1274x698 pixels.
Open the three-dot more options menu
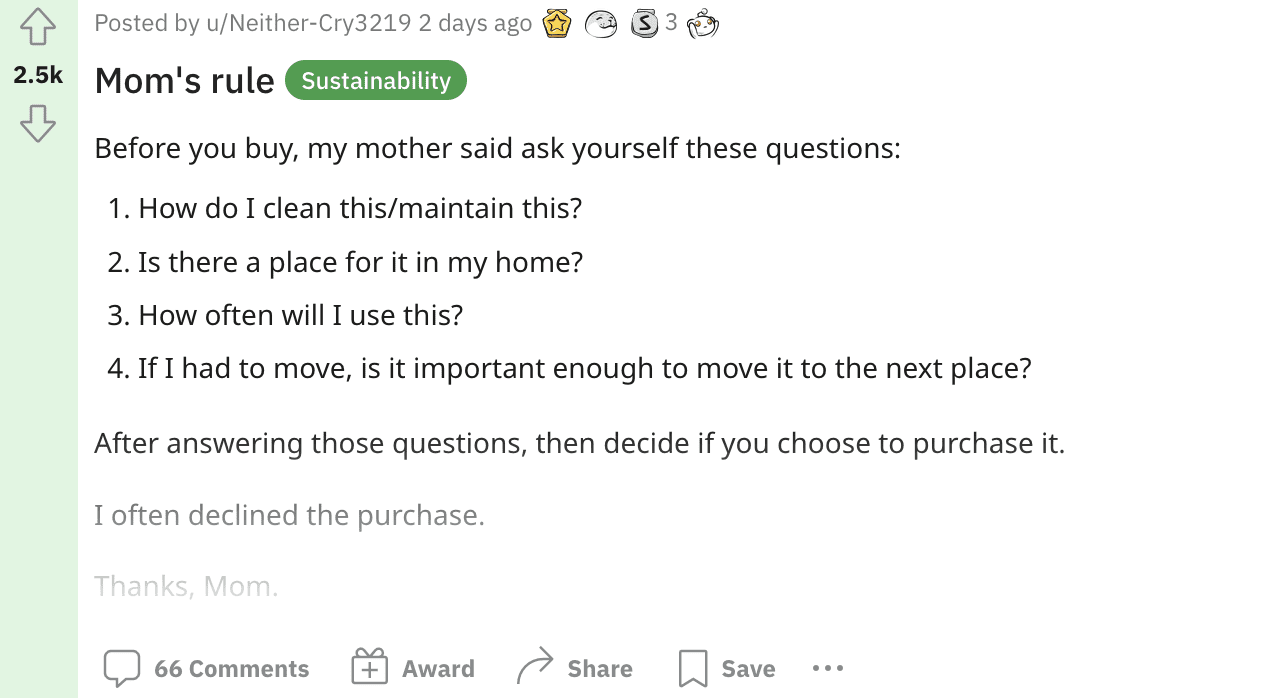click(828, 667)
